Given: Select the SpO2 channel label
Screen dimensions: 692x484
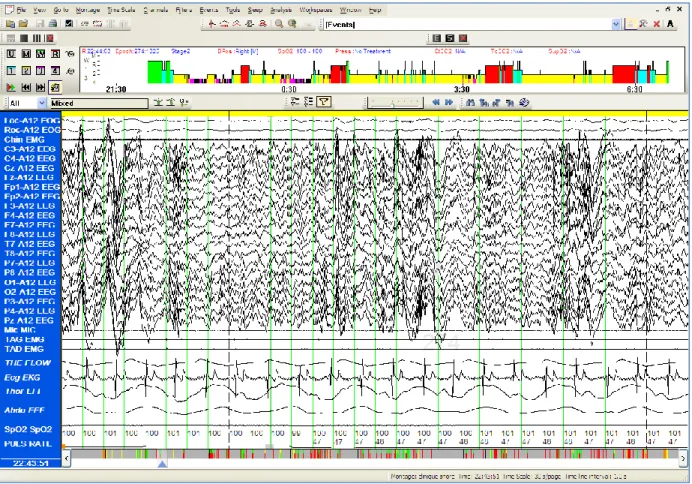Looking at the screenshot, I should pyautogui.click(x=28, y=429).
